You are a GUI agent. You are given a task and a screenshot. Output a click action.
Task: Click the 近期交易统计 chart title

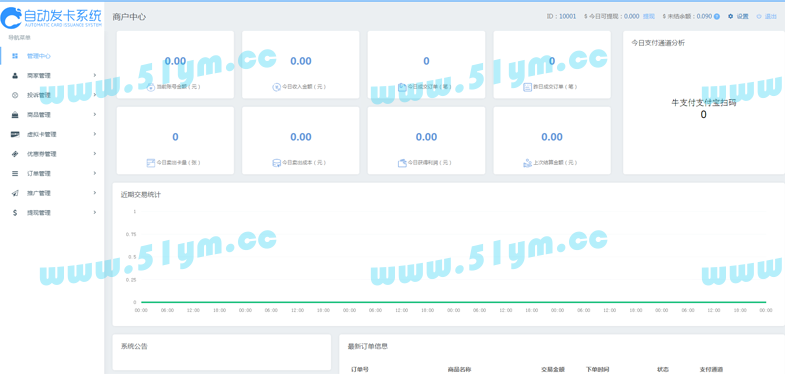pyautogui.click(x=141, y=194)
